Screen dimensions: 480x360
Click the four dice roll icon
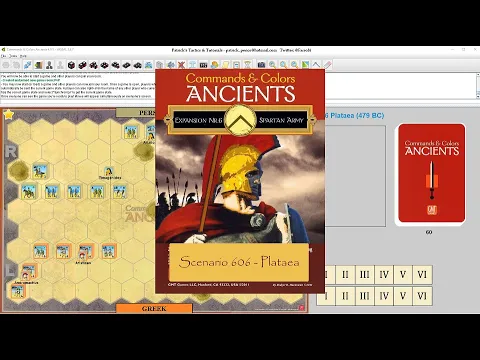click(x=104, y=65)
